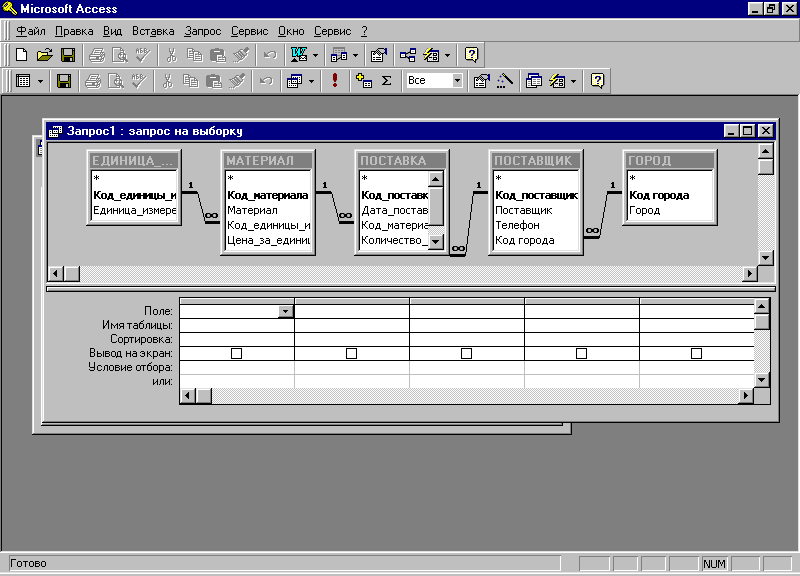The width and height of the screenshot is (800, 576).
Task: Click Print icon in the database toolbar
Action: click(97, 55)
